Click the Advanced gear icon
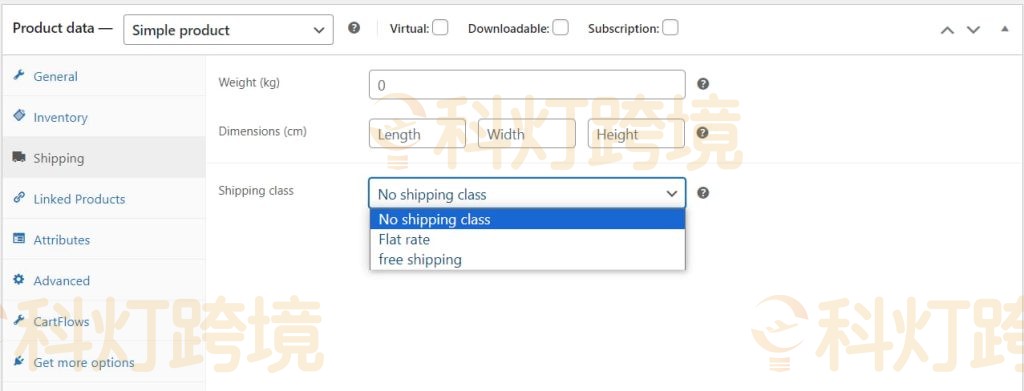1024x391 pixels. [19, 279]
